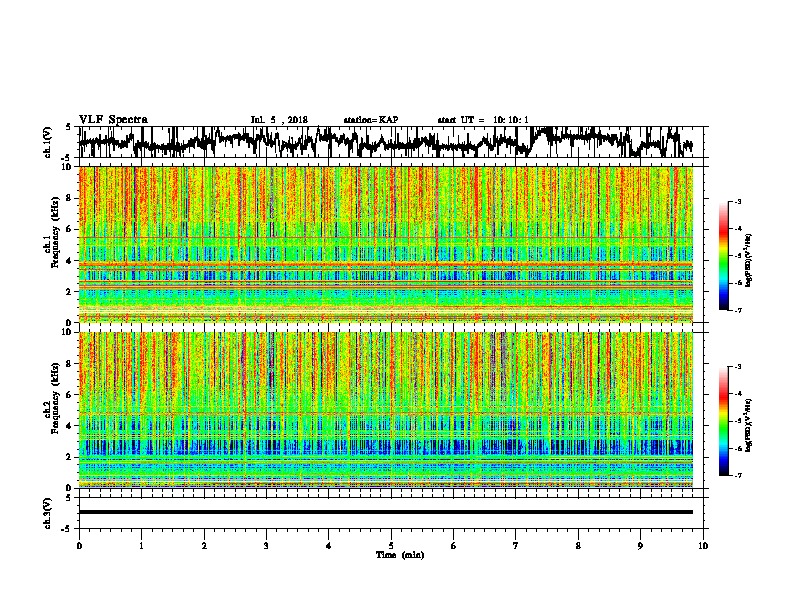Click the time axis tick label "1"
The image size is (792, 612).
tap(141, 546)
